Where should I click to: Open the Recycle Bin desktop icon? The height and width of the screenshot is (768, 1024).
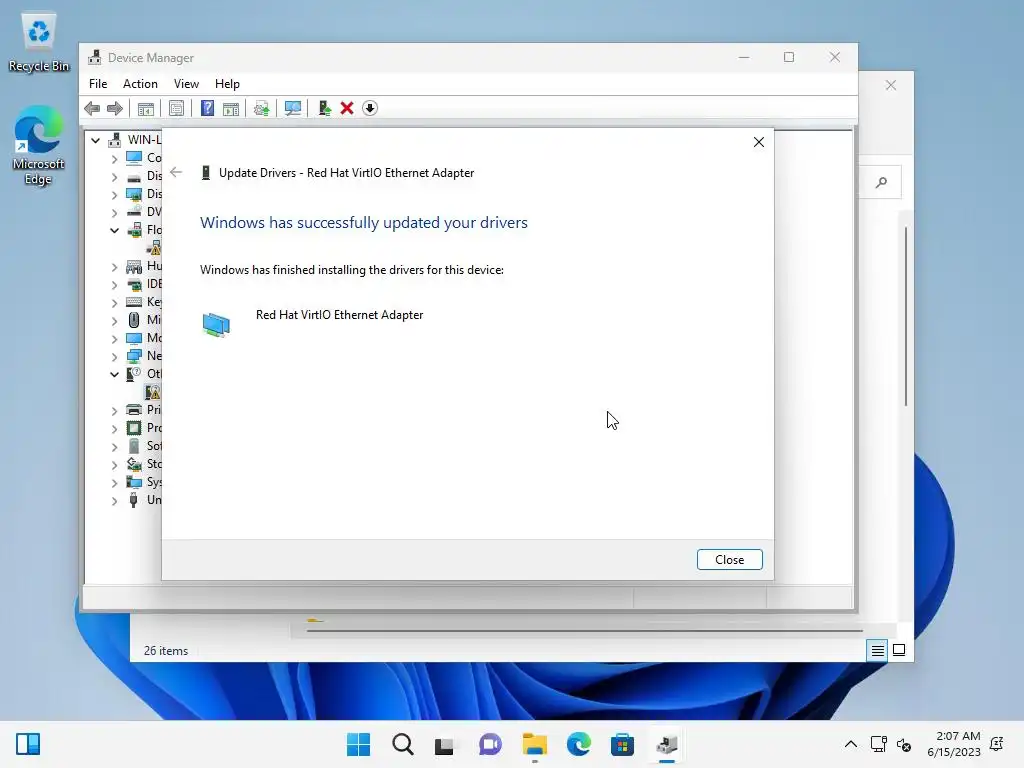click(x=39, y=42)
